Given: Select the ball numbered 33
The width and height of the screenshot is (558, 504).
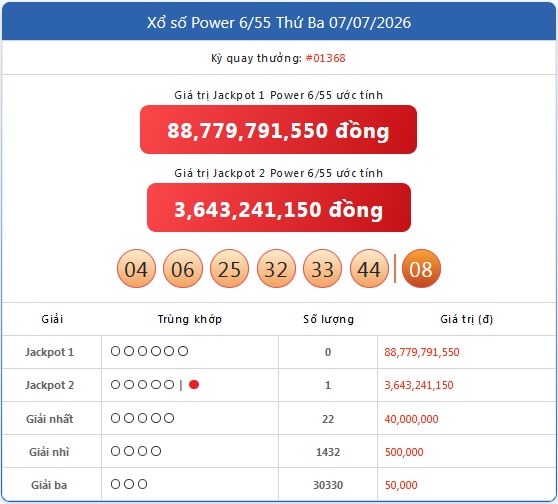Looking at the screenshot, I should pos(323,269).
